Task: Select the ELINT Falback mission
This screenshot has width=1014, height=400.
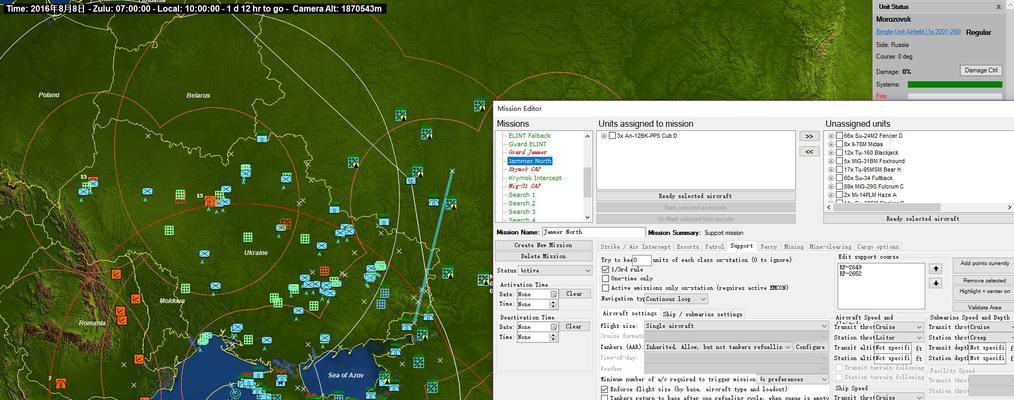Action: pyautogui.click(x=529, y=136)
